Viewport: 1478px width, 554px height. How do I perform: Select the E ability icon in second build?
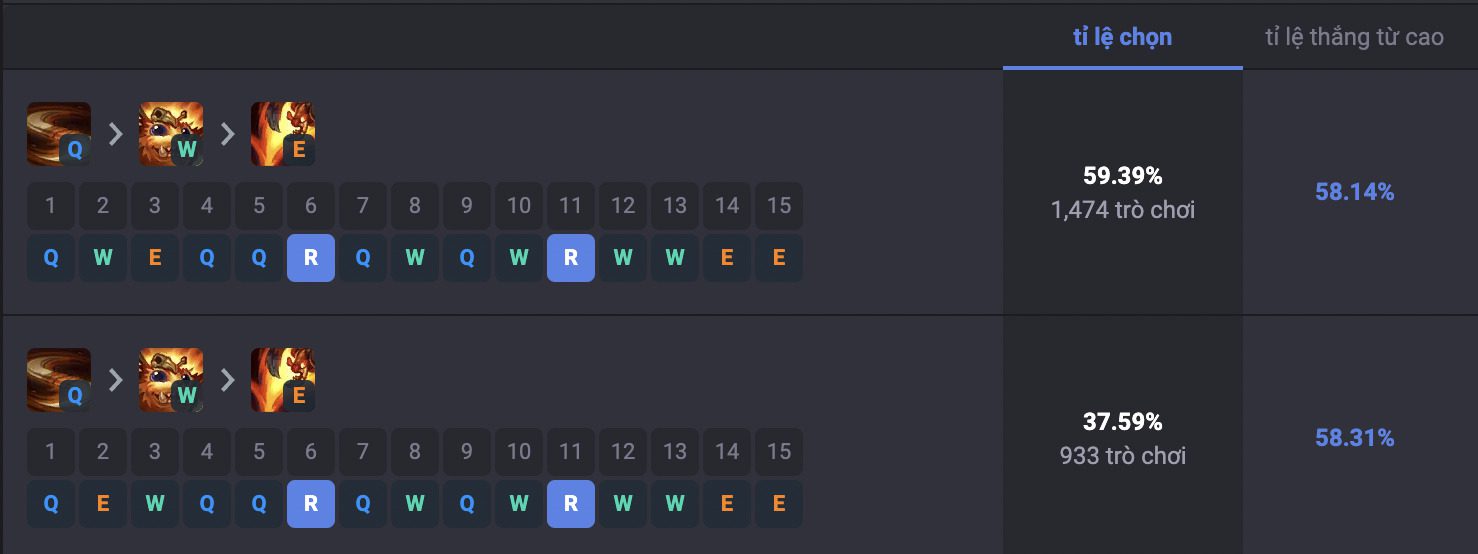(283, 380)
